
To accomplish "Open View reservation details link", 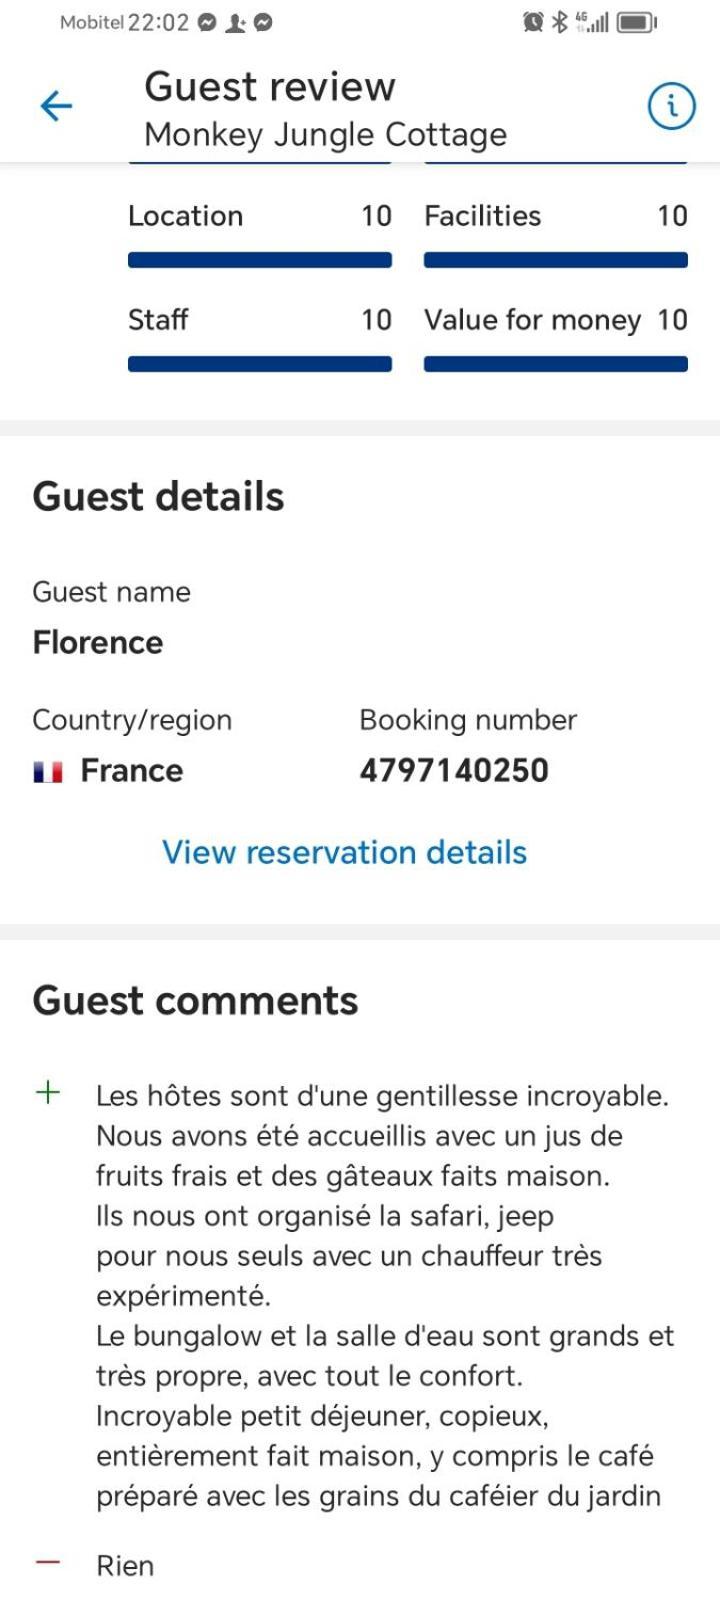I will pyautogui.click(x=345, y=852).
